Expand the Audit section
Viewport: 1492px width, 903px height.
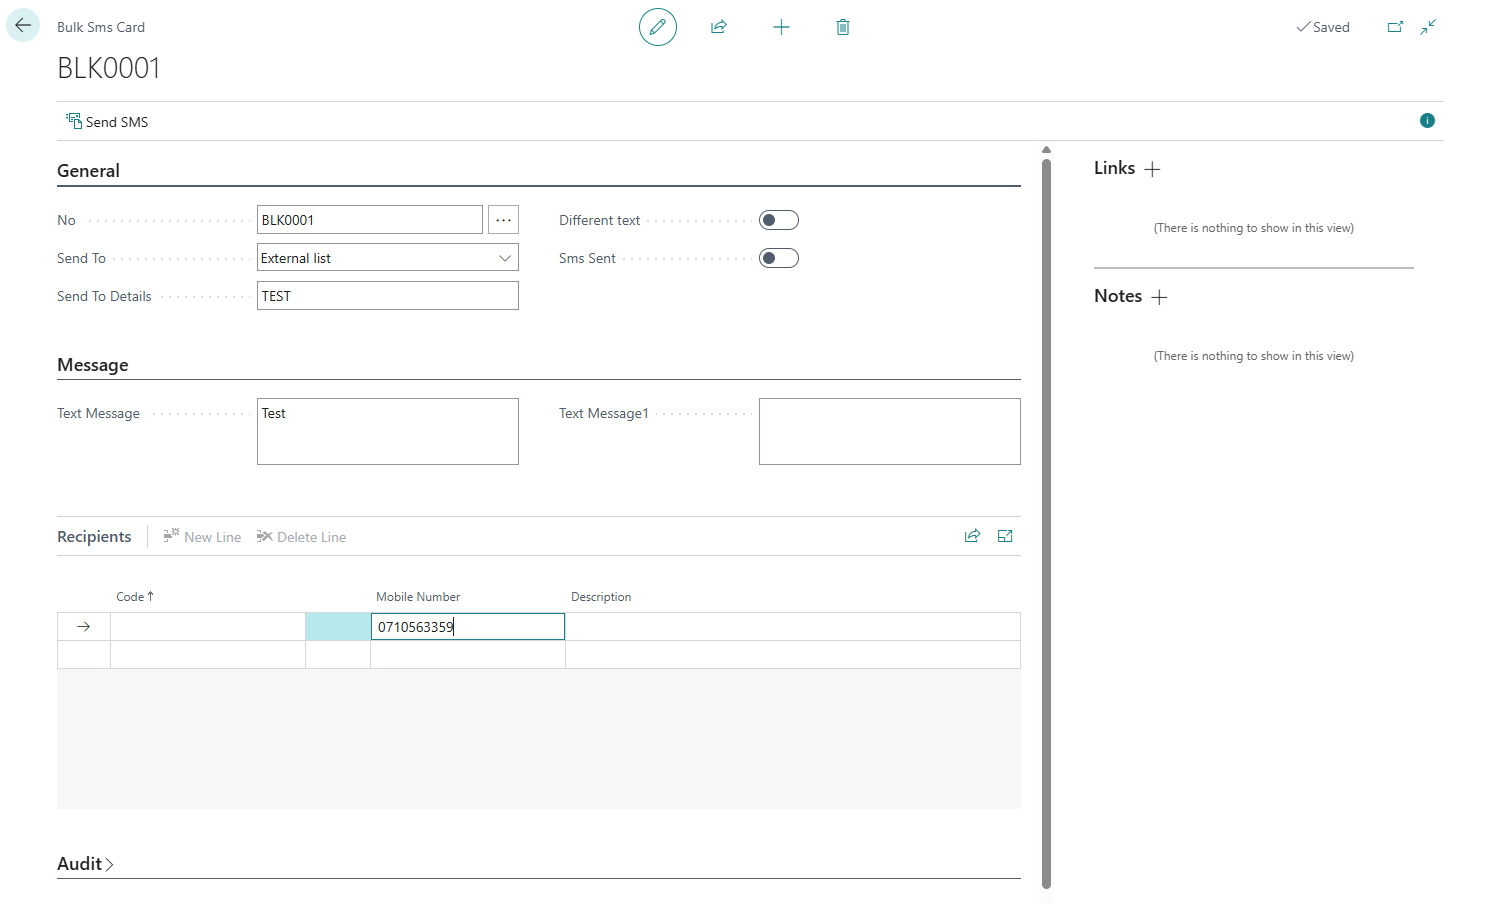click(x=86, y=864)
